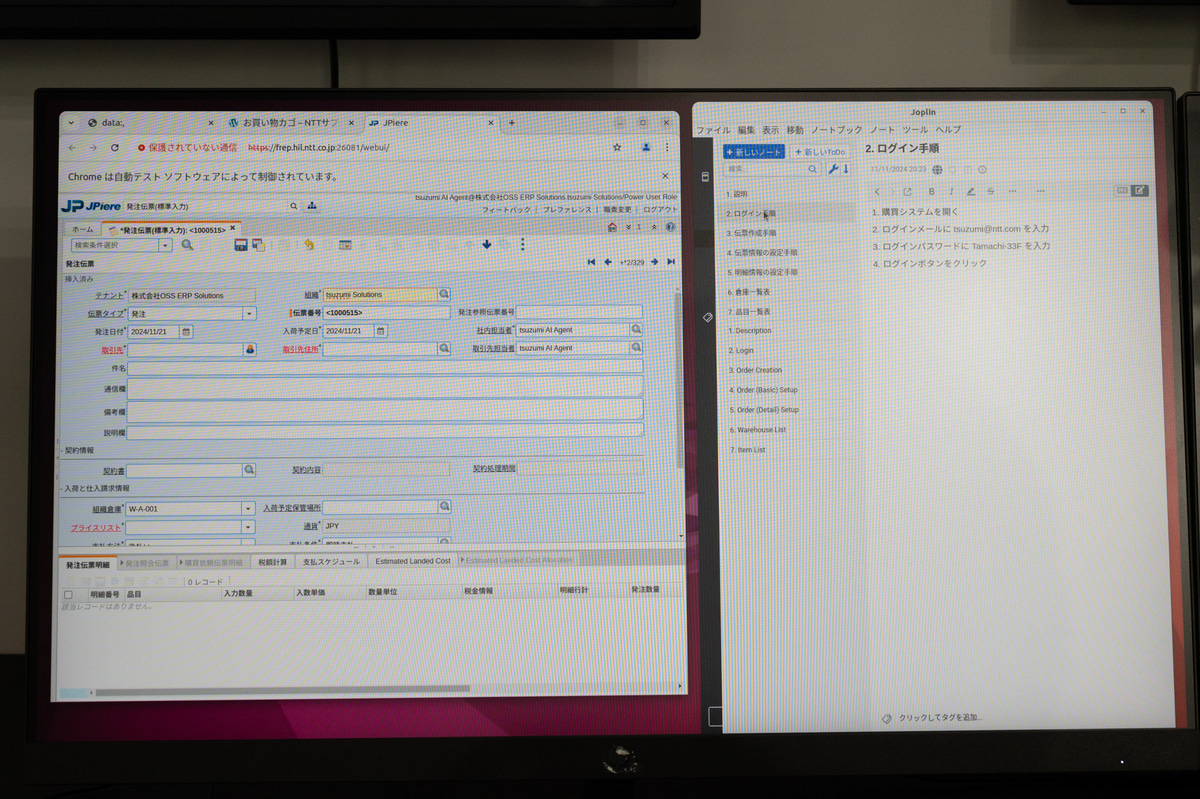The width and height of the screenshot is (1200, 799).
Task: Click フィードバック link in JPiere header
Action: (x=506, y=210)
